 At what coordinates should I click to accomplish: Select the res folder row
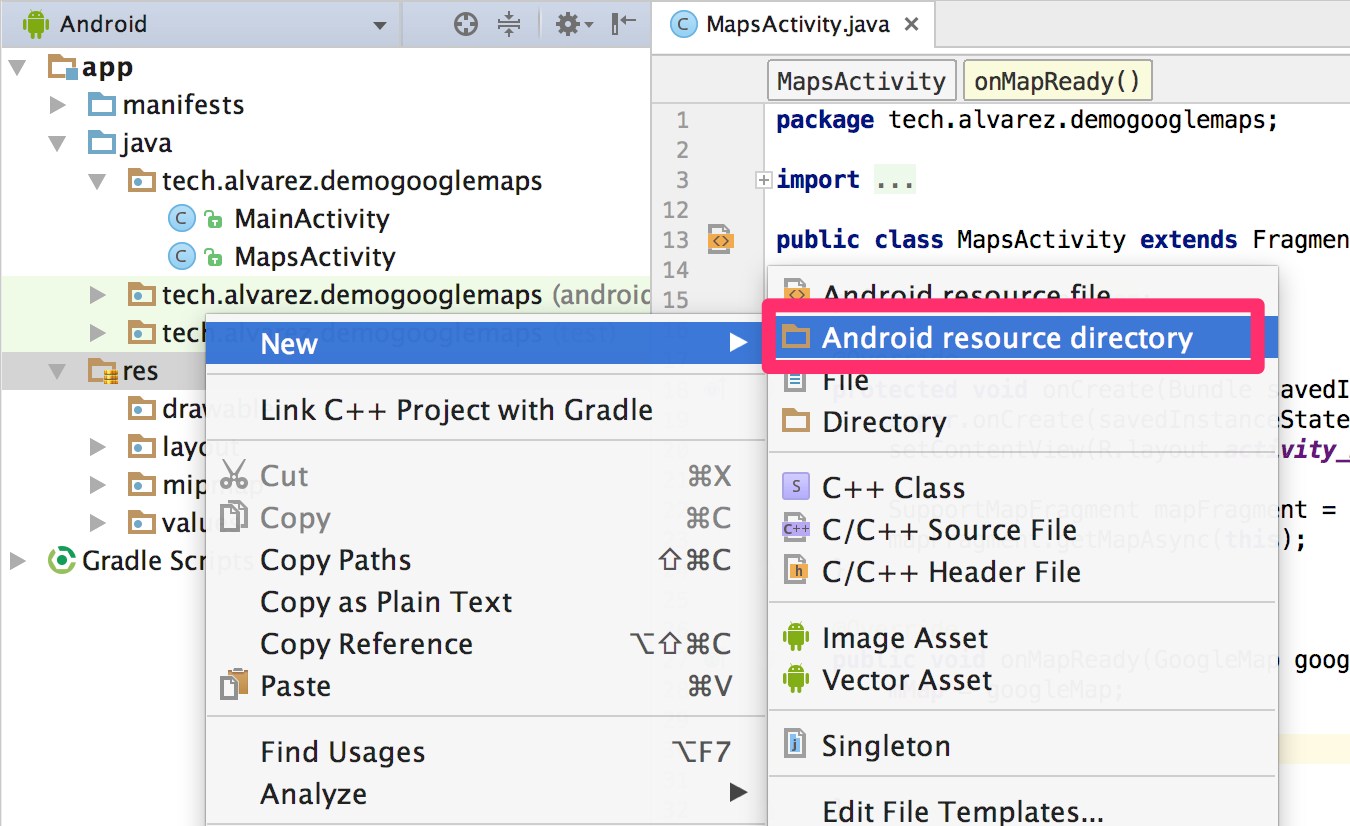102,371
